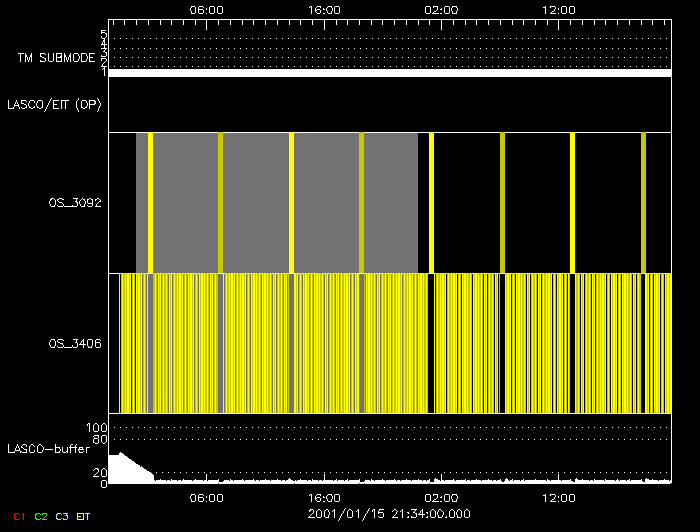Click the red C1 legend entry
The width and height of the screenshot is (700, 532).
(x=17, y=516)
